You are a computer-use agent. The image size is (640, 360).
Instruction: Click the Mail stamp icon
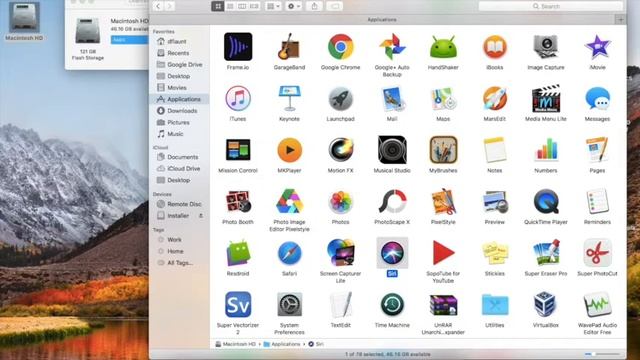[x=392, y=98]
